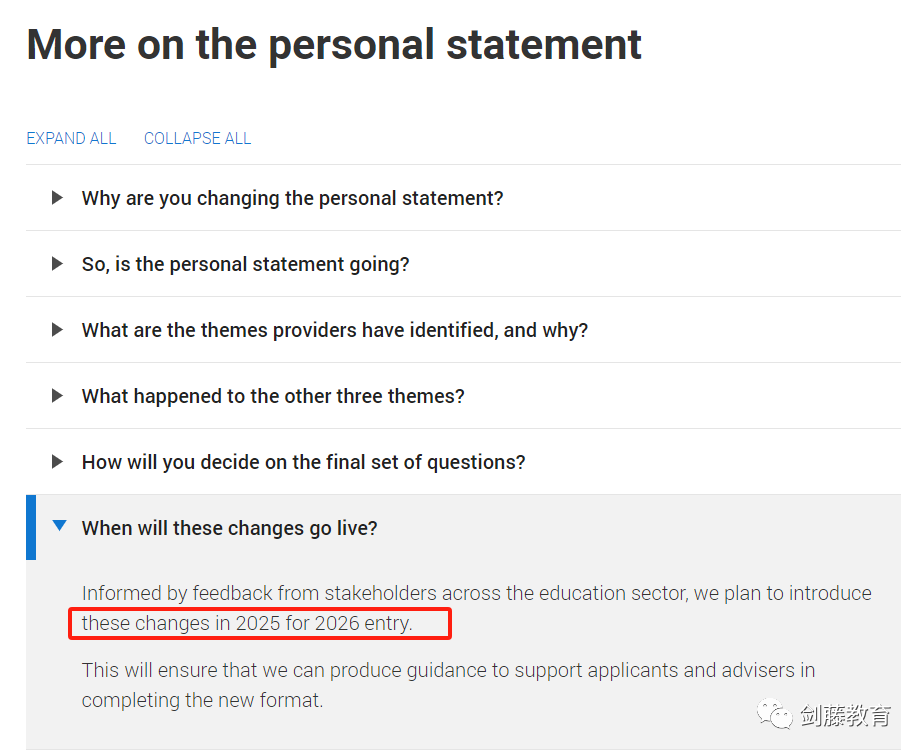This screenshot has width=921, height=756.
Task: Click 'When will these changes go live?' heading text
Action: click(230, 528)
